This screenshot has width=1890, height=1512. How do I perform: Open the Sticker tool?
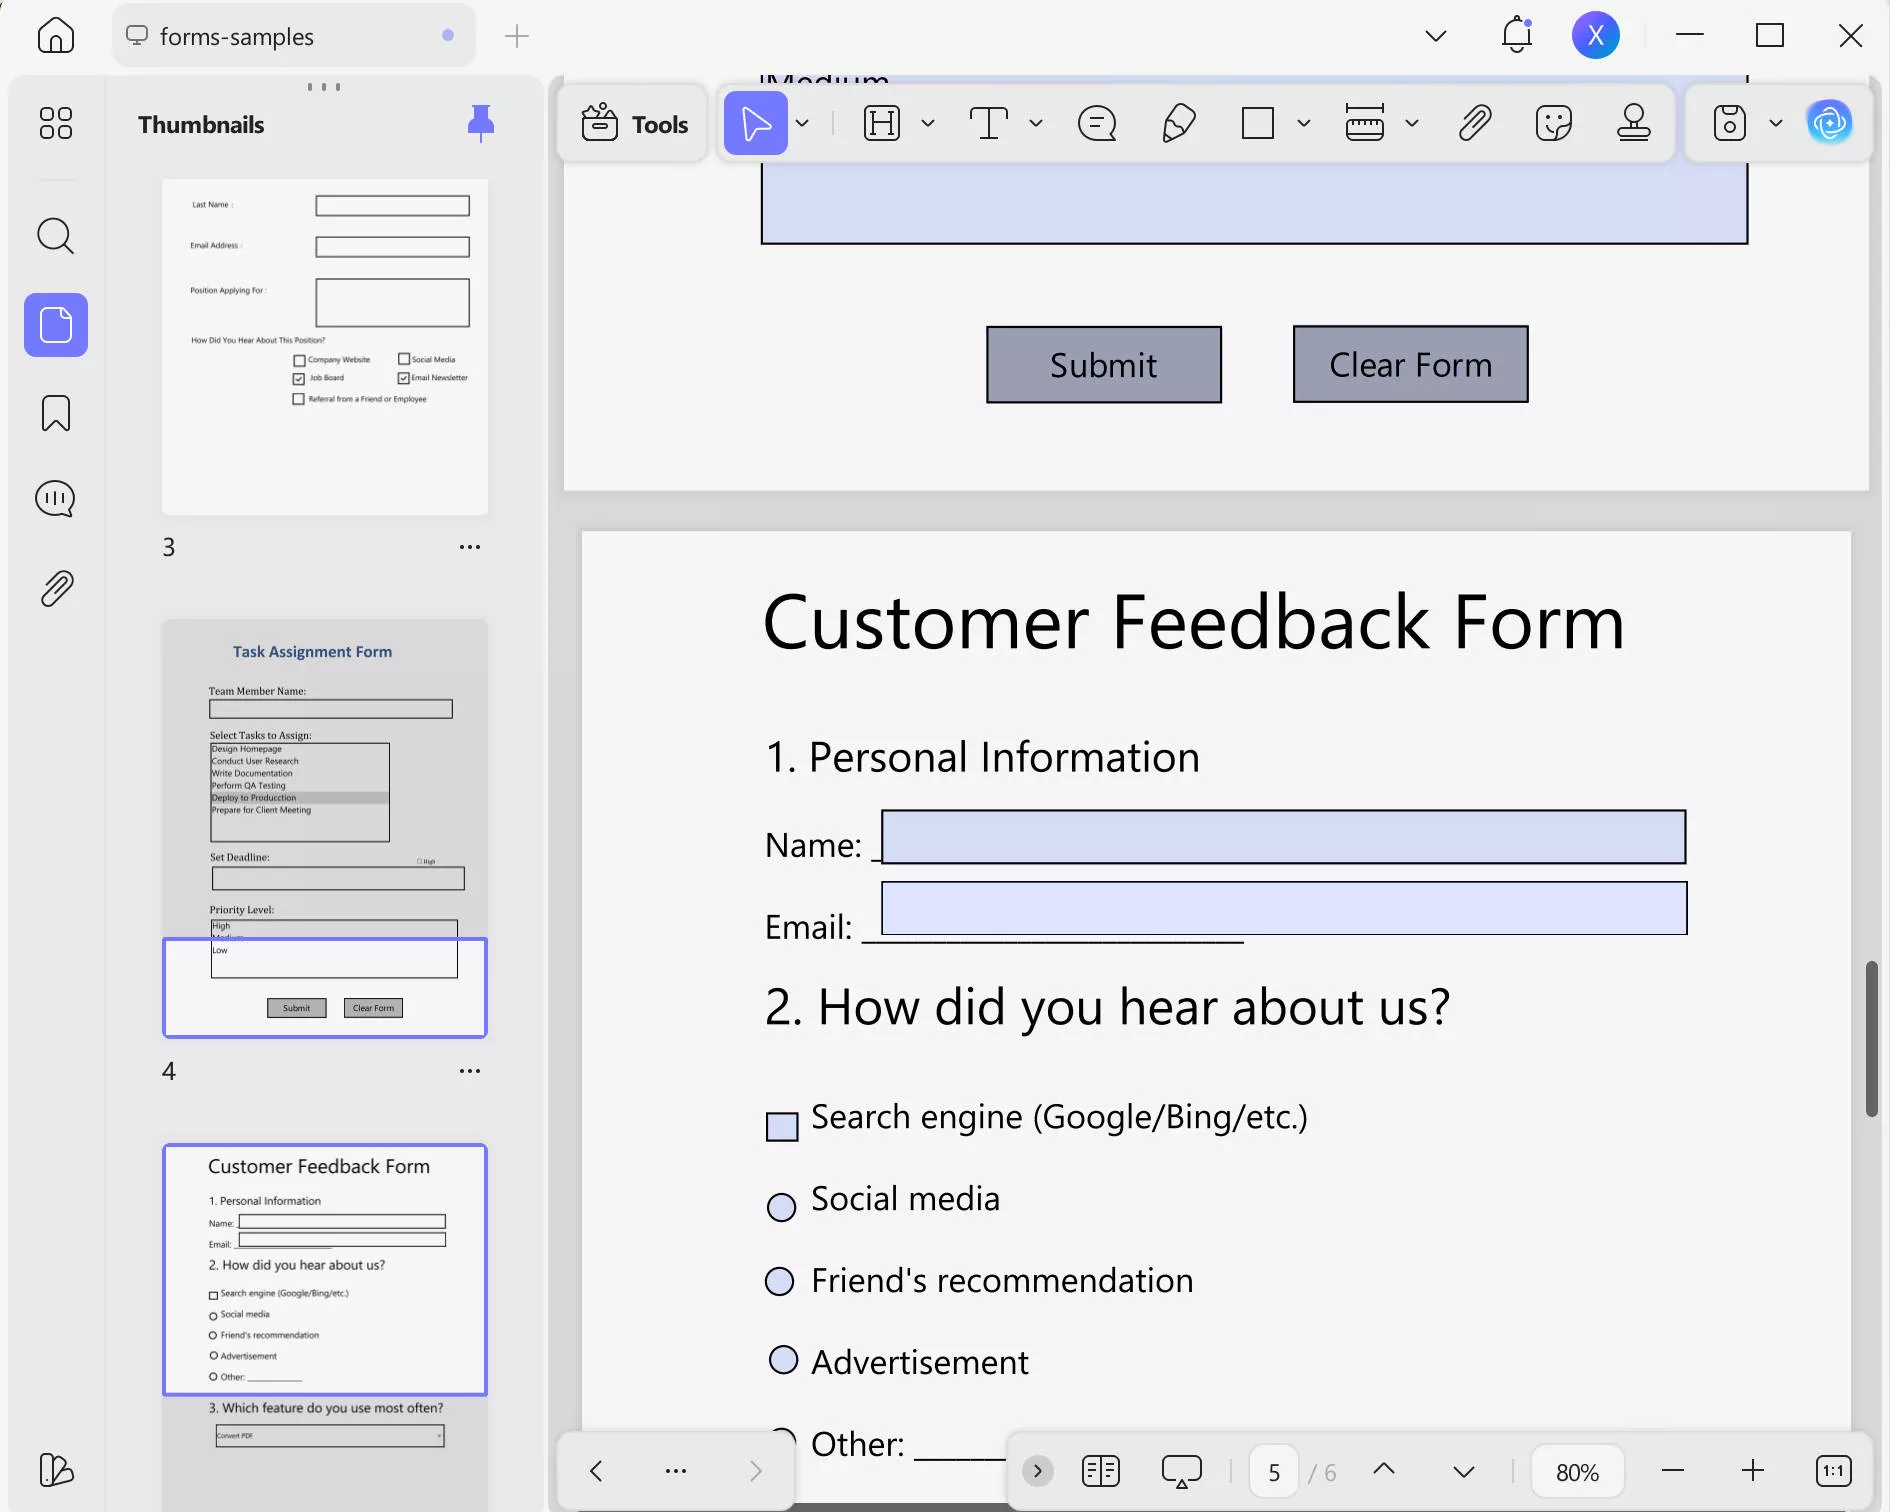pos(1554,122)
